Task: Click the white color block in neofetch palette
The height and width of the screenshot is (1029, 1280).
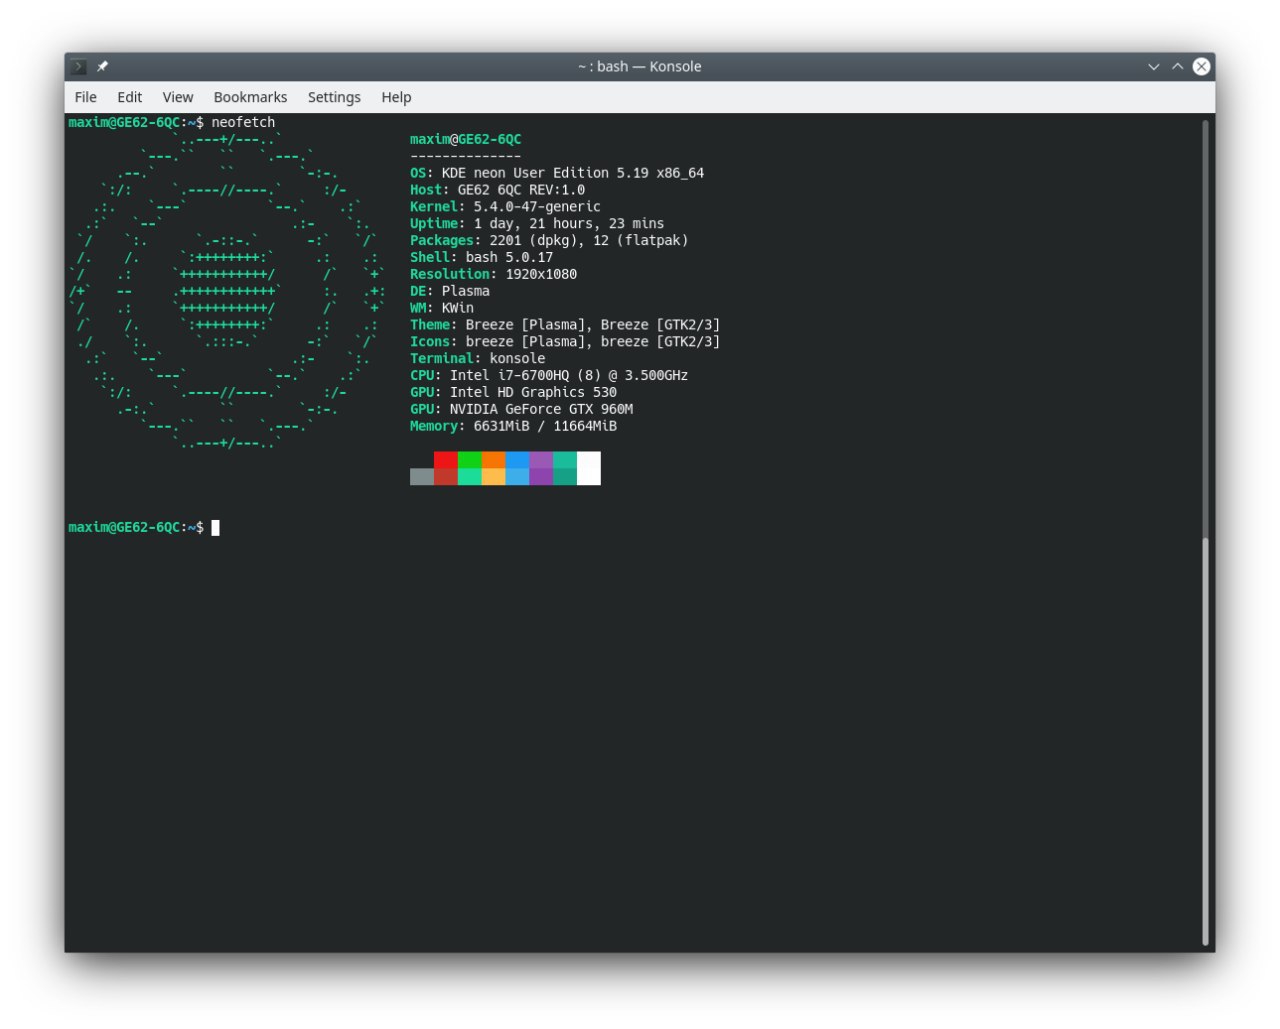Action: tap(589, 468)
